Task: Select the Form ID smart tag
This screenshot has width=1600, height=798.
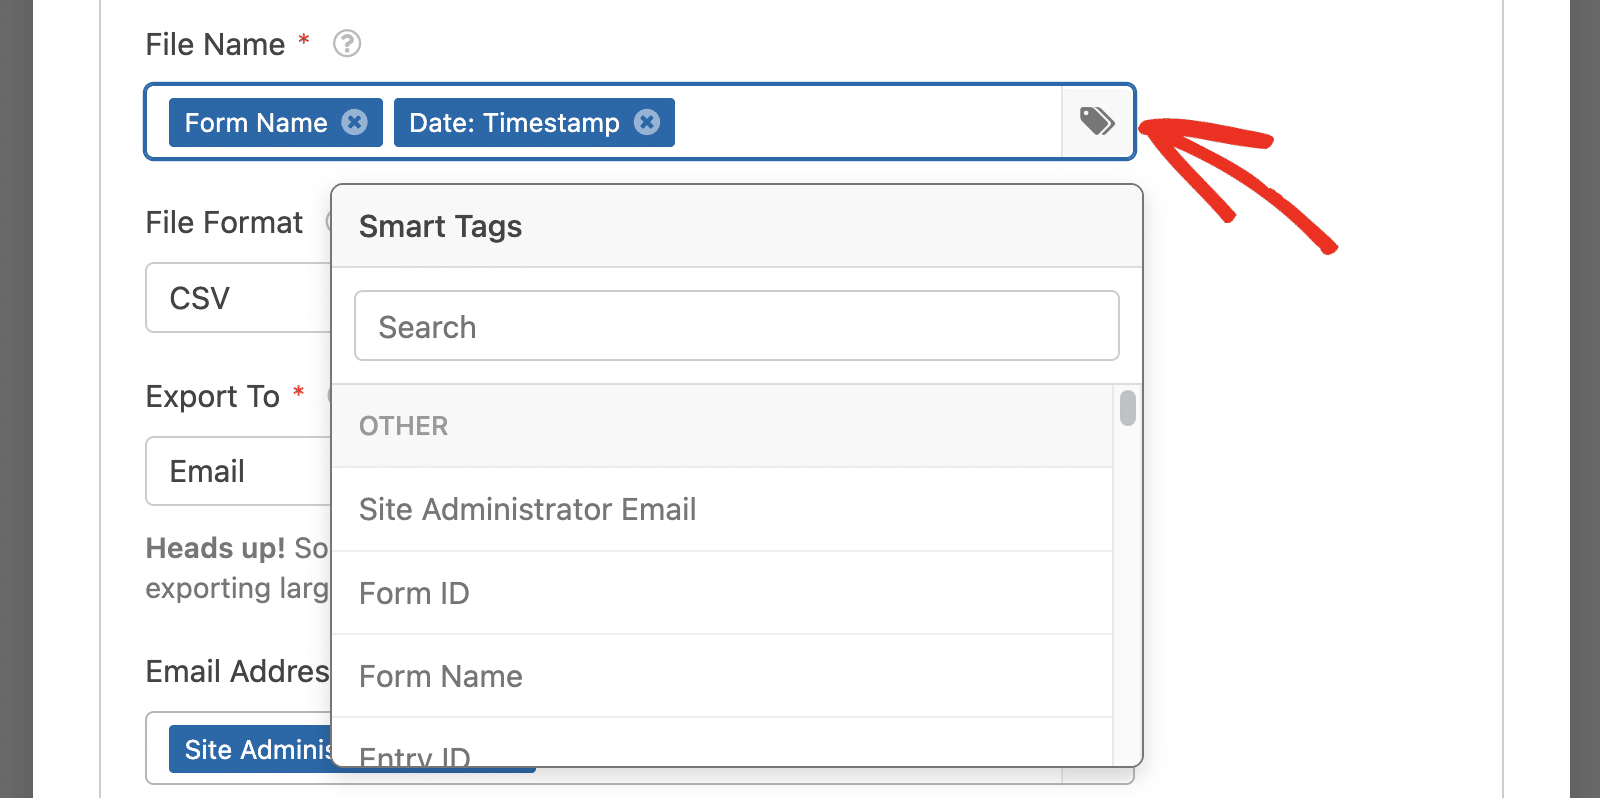Action: click(x=722, y=593)
